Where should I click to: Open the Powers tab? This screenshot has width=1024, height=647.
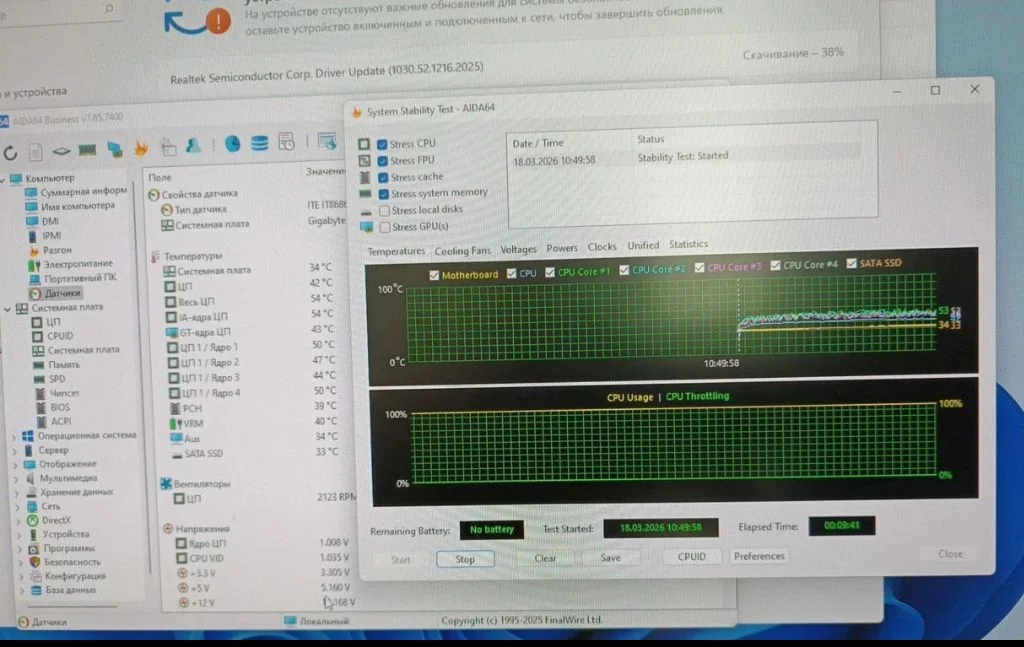(562, 247)
